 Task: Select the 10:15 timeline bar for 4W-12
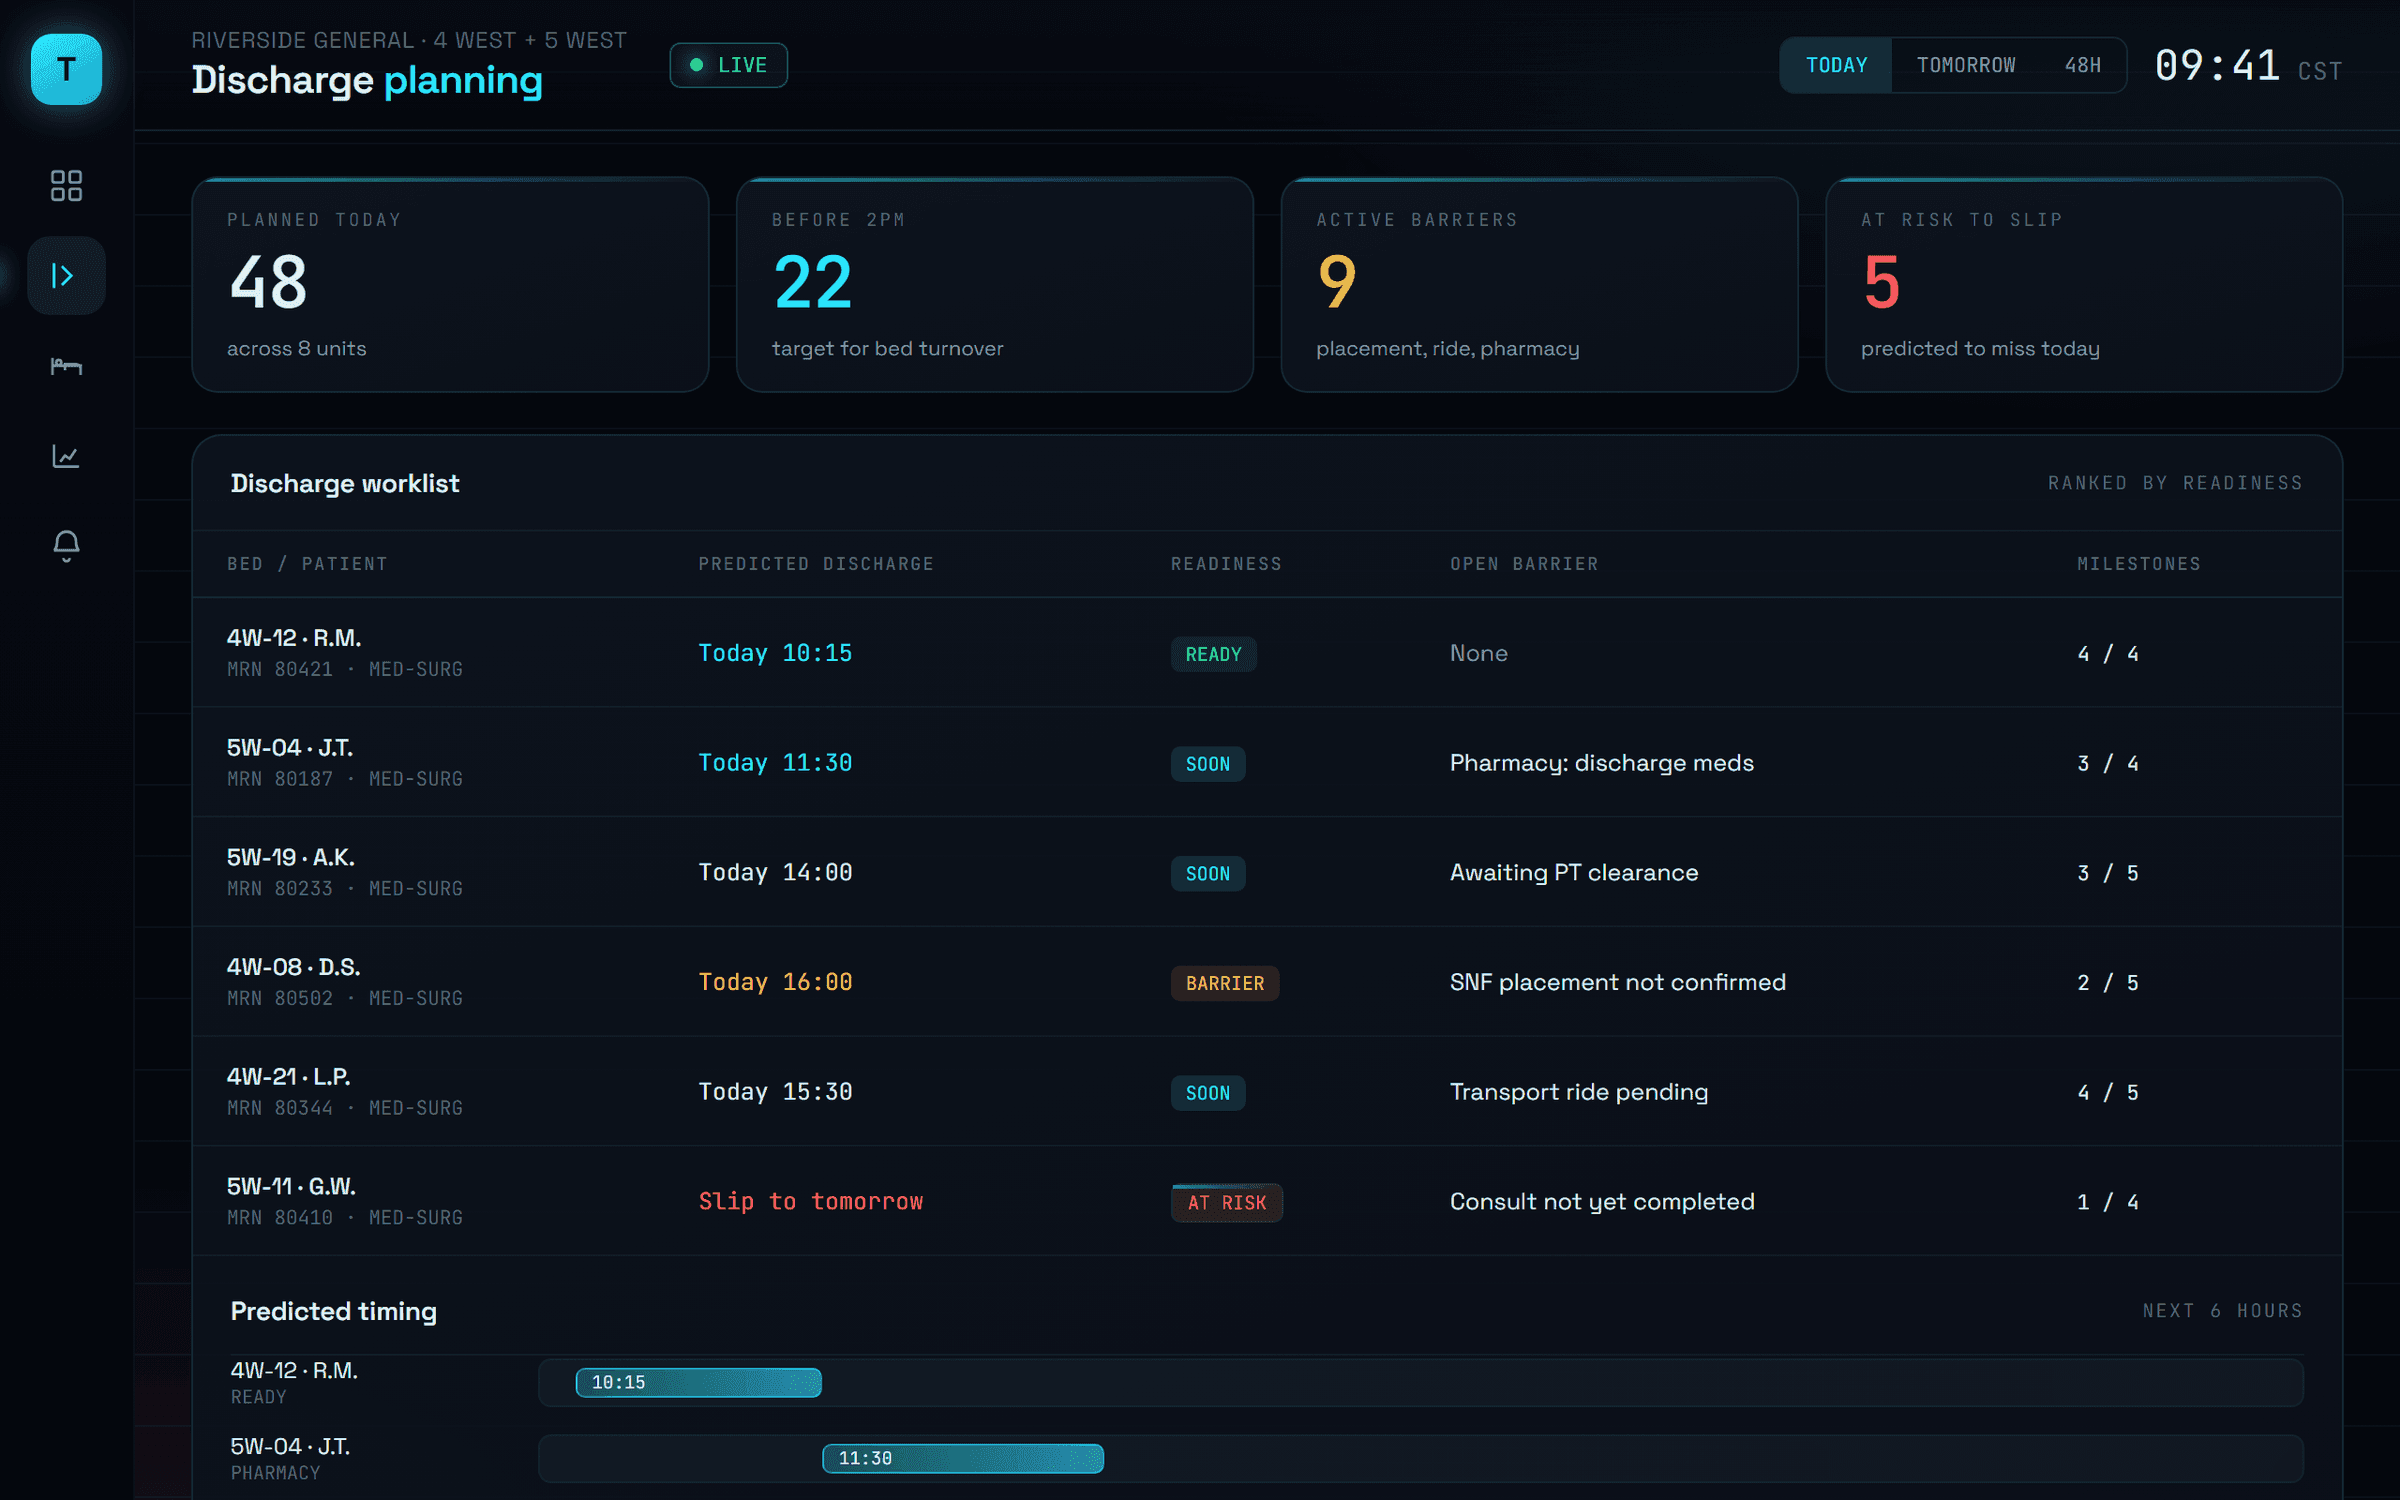699,1383
